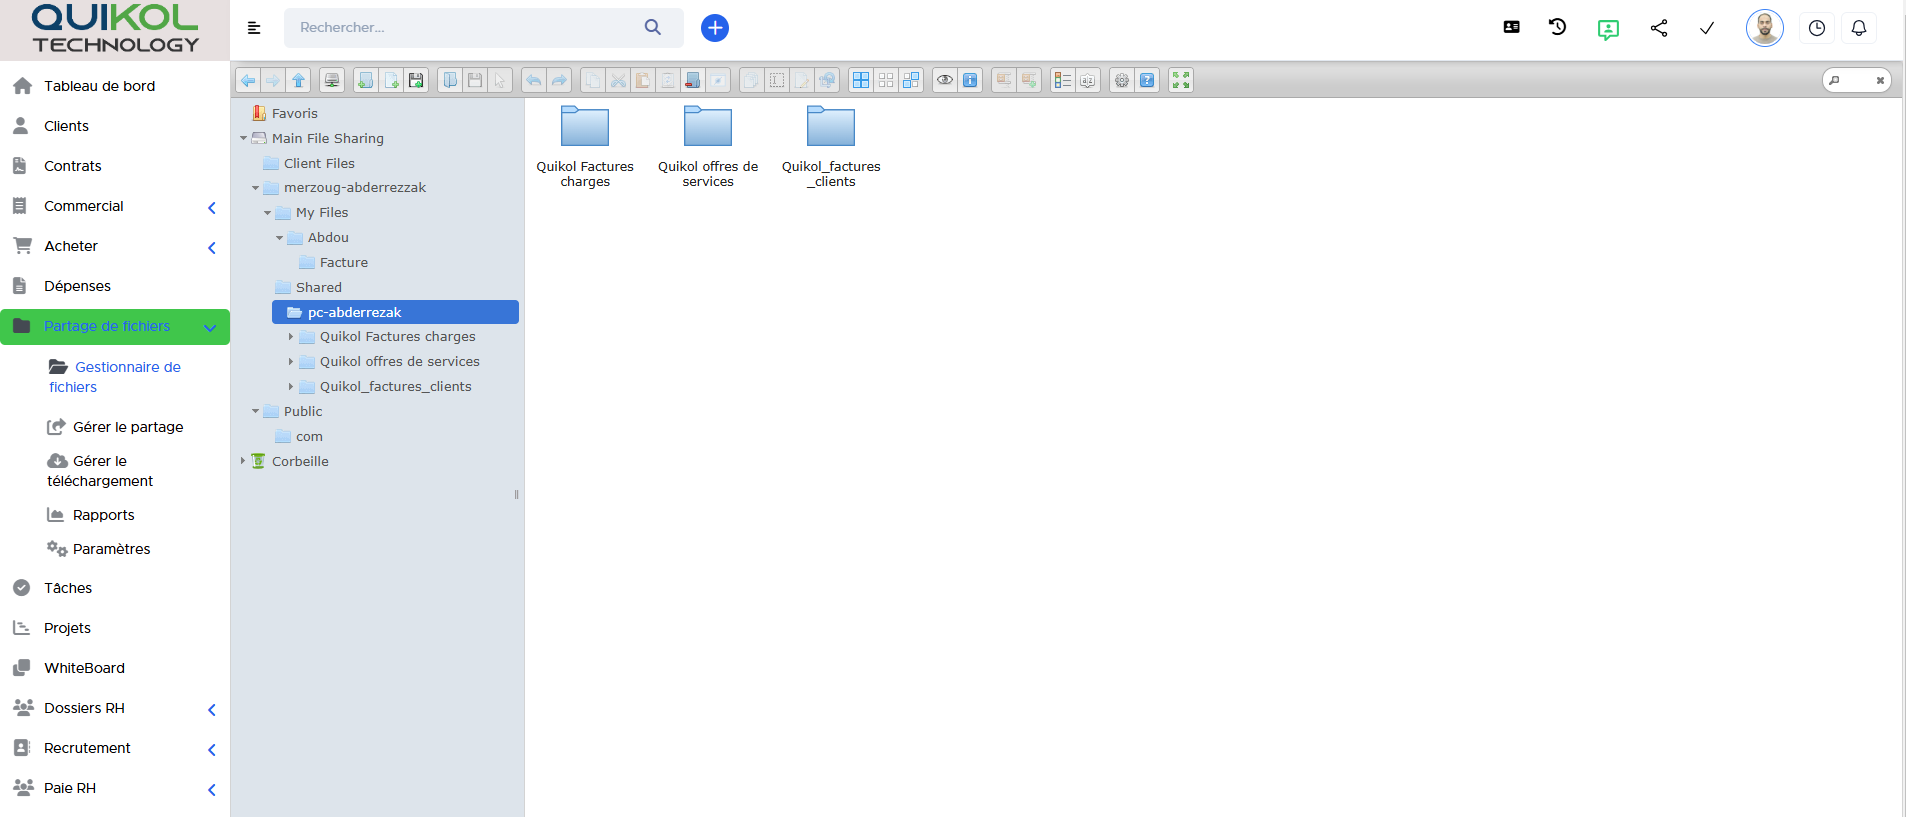The width and height of the screenshot is (1906, 817).
Task: Expand the Quikol Factures charges tree node
Action: [291, 337]
